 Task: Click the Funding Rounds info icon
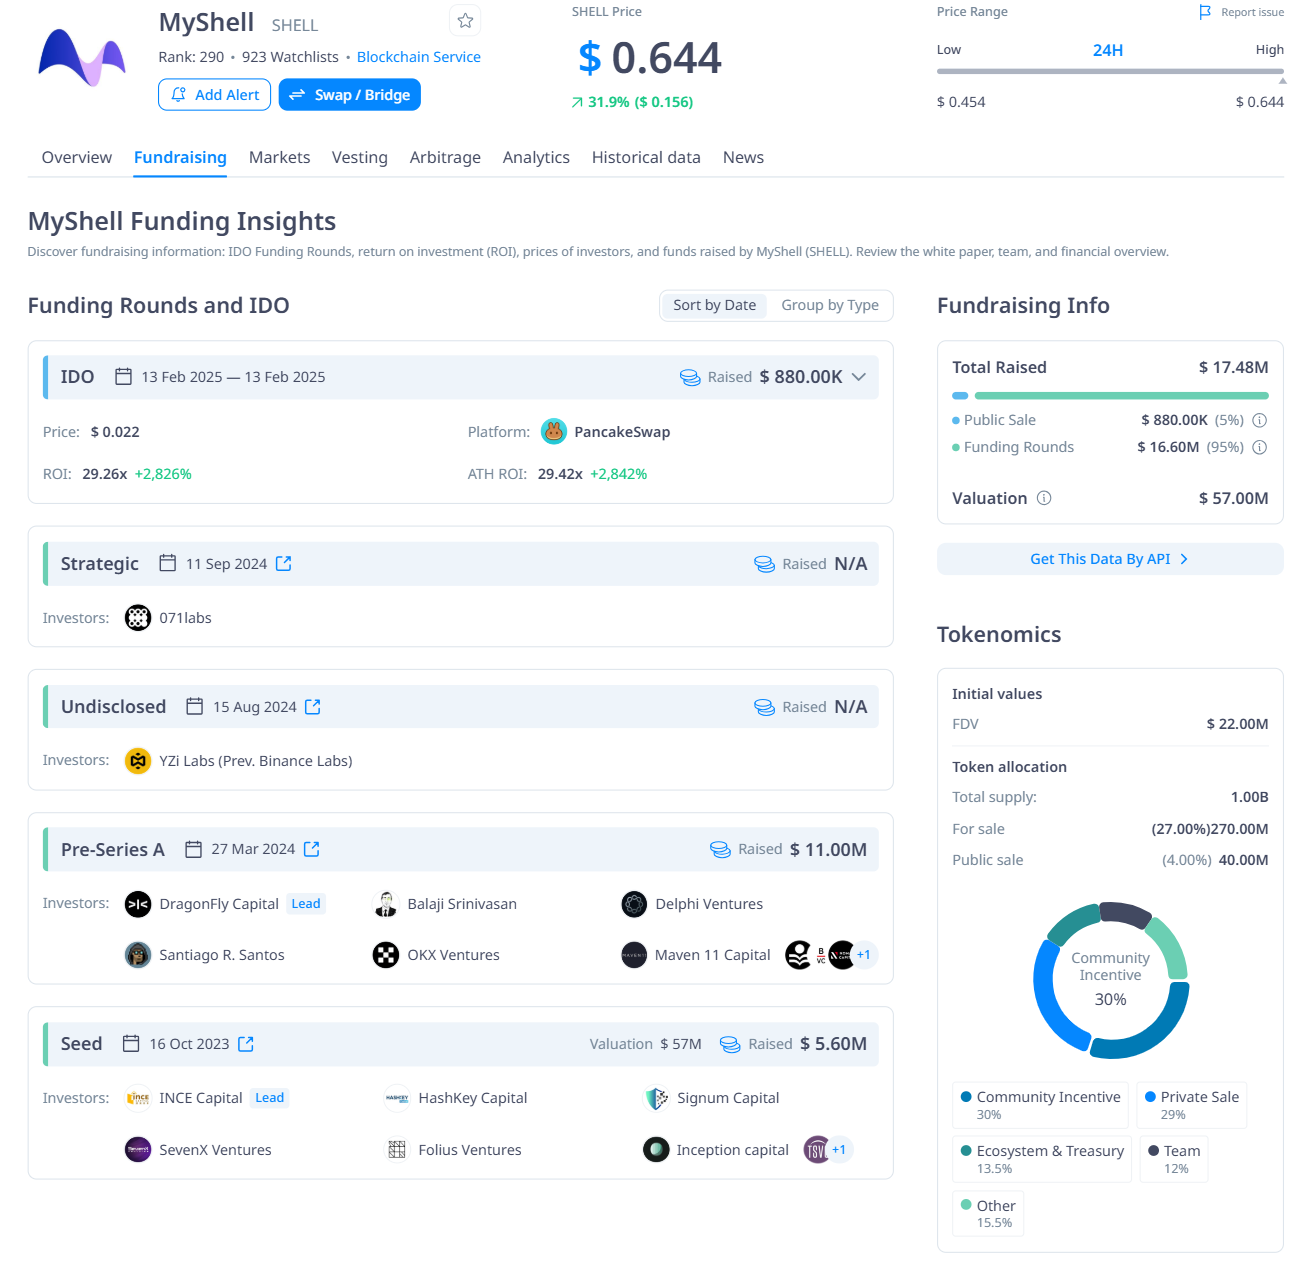pos(1260,447)
